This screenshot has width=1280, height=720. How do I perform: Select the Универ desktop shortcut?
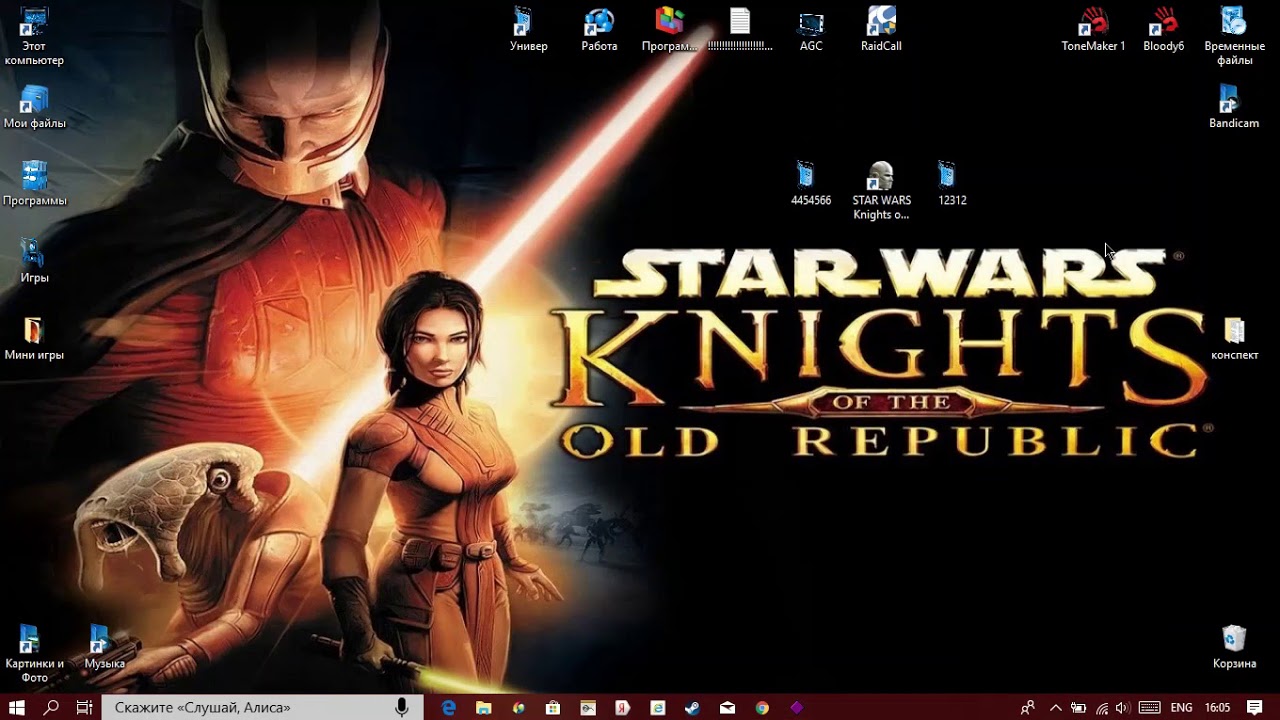528,29
